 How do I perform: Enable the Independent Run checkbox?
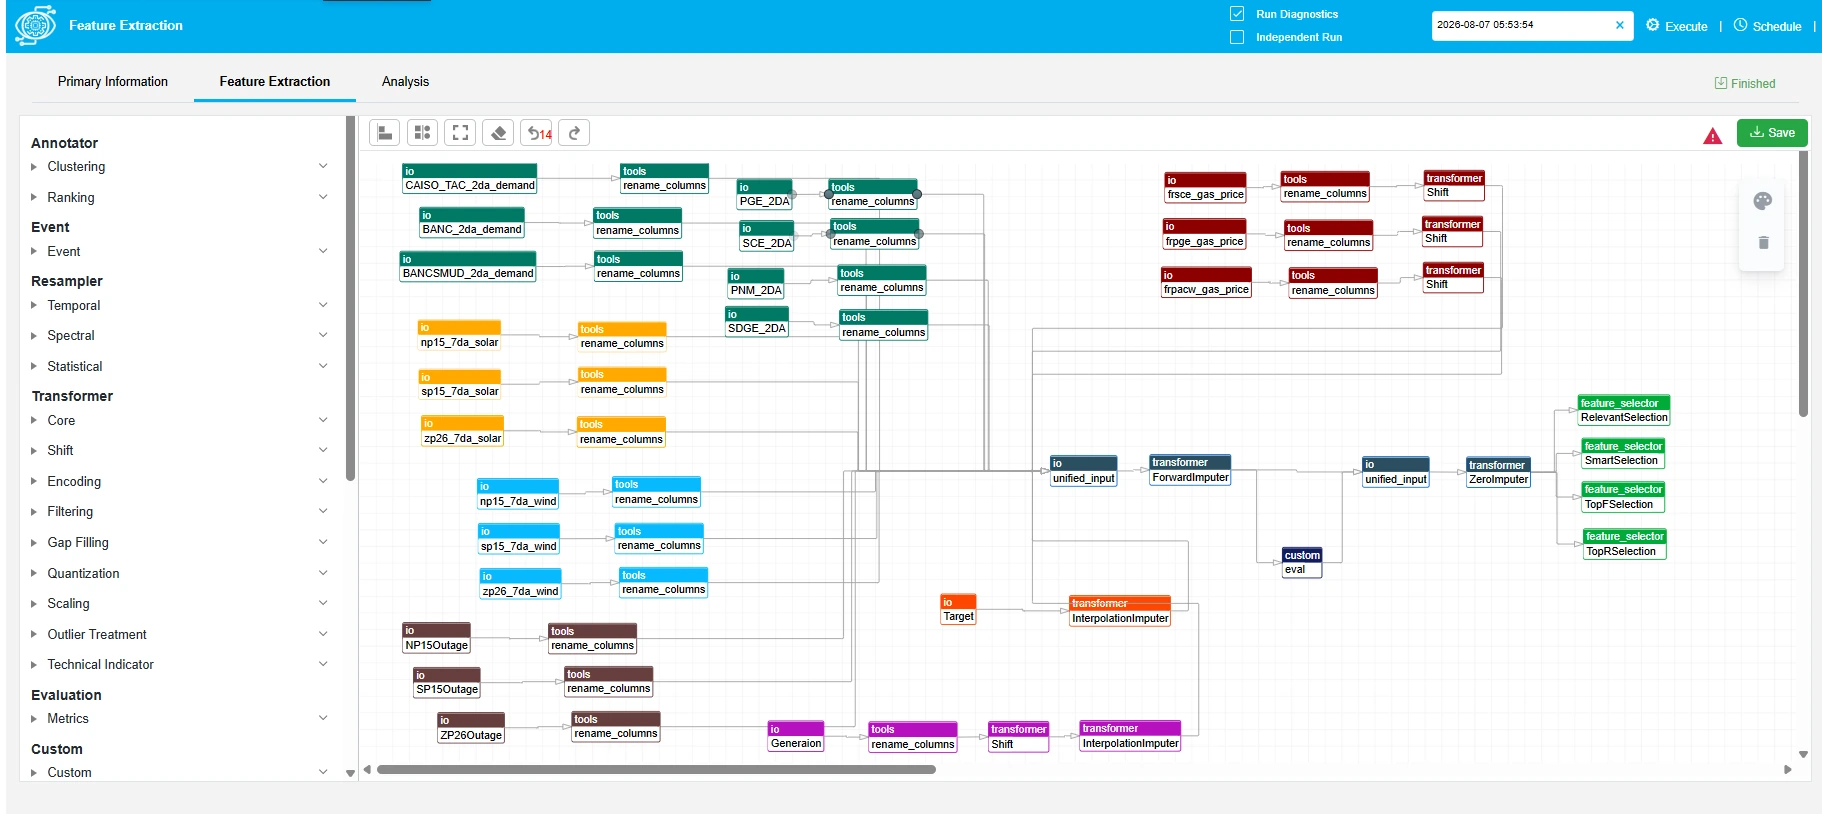pyautogui.click(x=1237, y=37)
